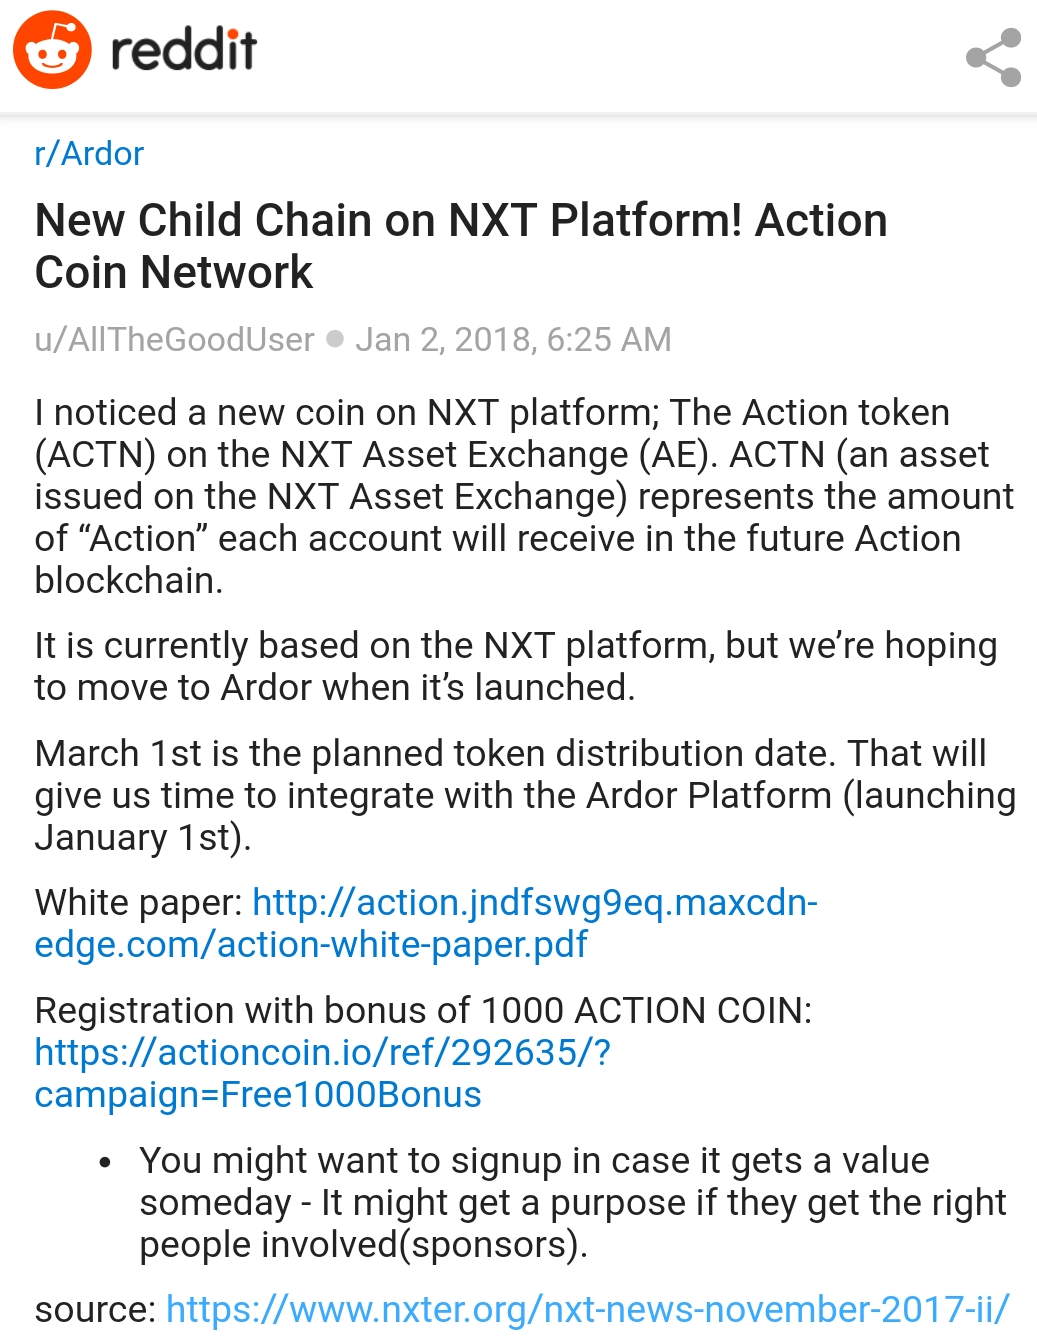
Task: Click the "Registration with bonus of 1000 ACTION COIN" text
Action: click(x=422, y=1011)
